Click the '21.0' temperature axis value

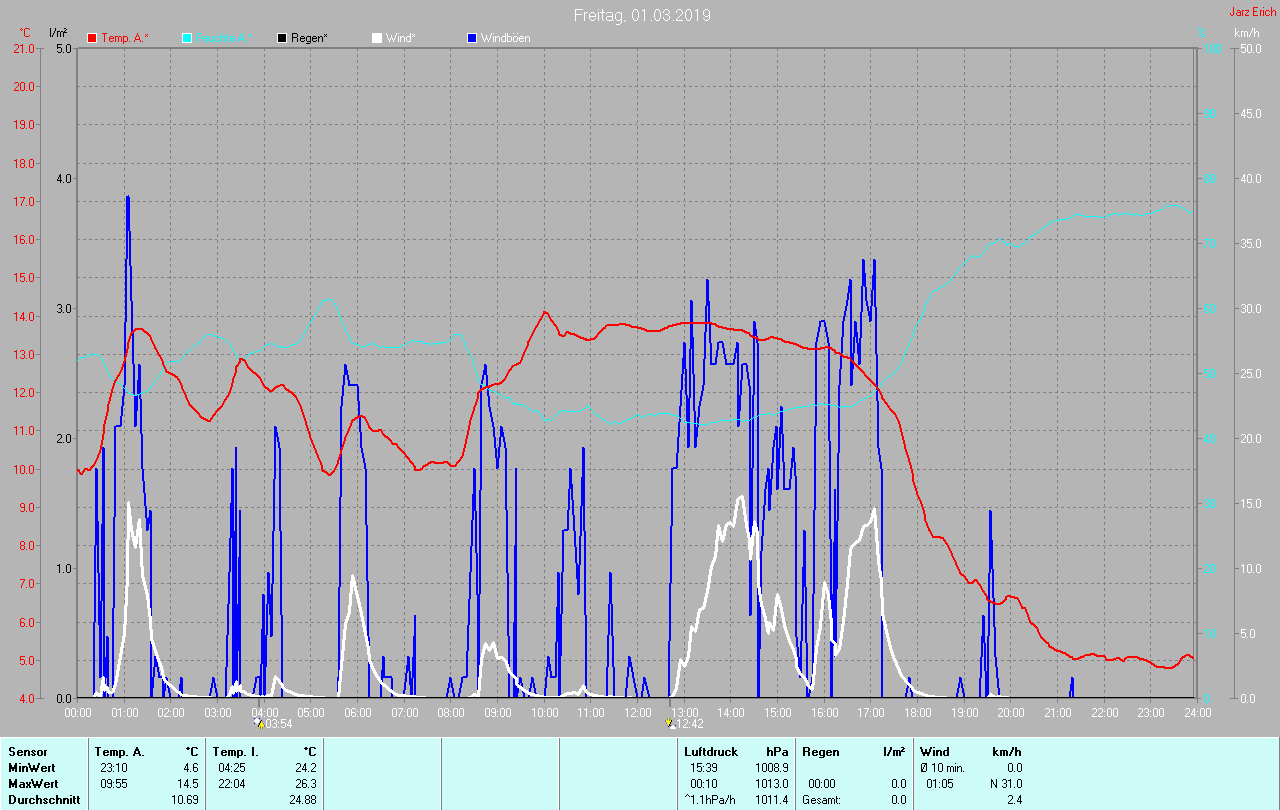point(22,49)
